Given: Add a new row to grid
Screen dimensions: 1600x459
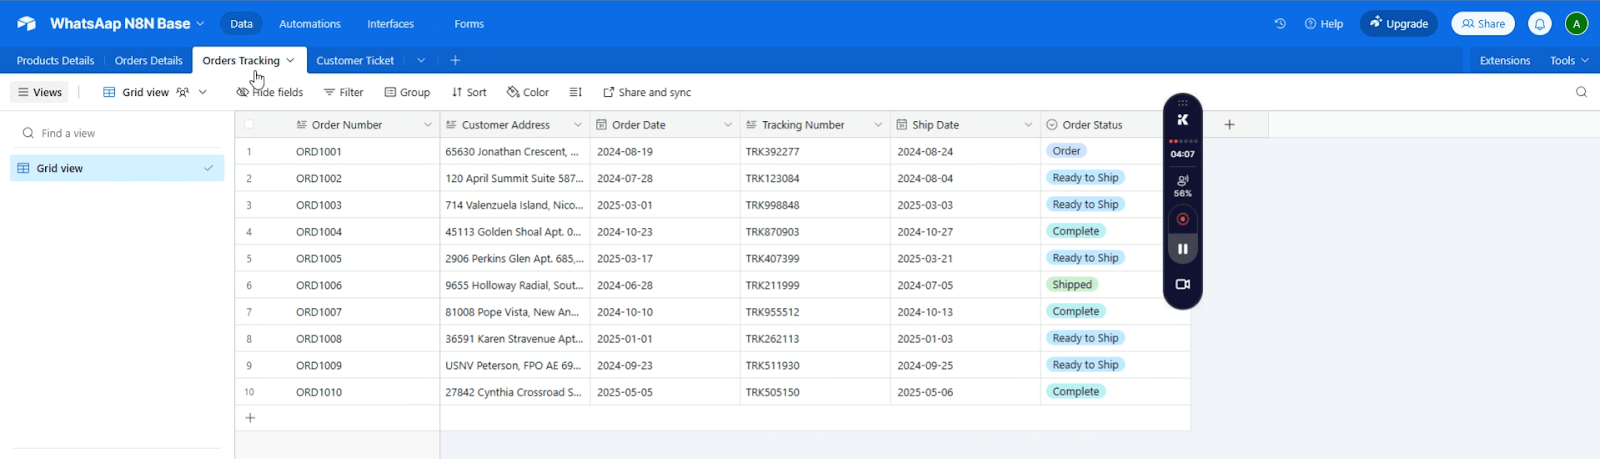Looking at the screenshot, I should coord(250,418).
